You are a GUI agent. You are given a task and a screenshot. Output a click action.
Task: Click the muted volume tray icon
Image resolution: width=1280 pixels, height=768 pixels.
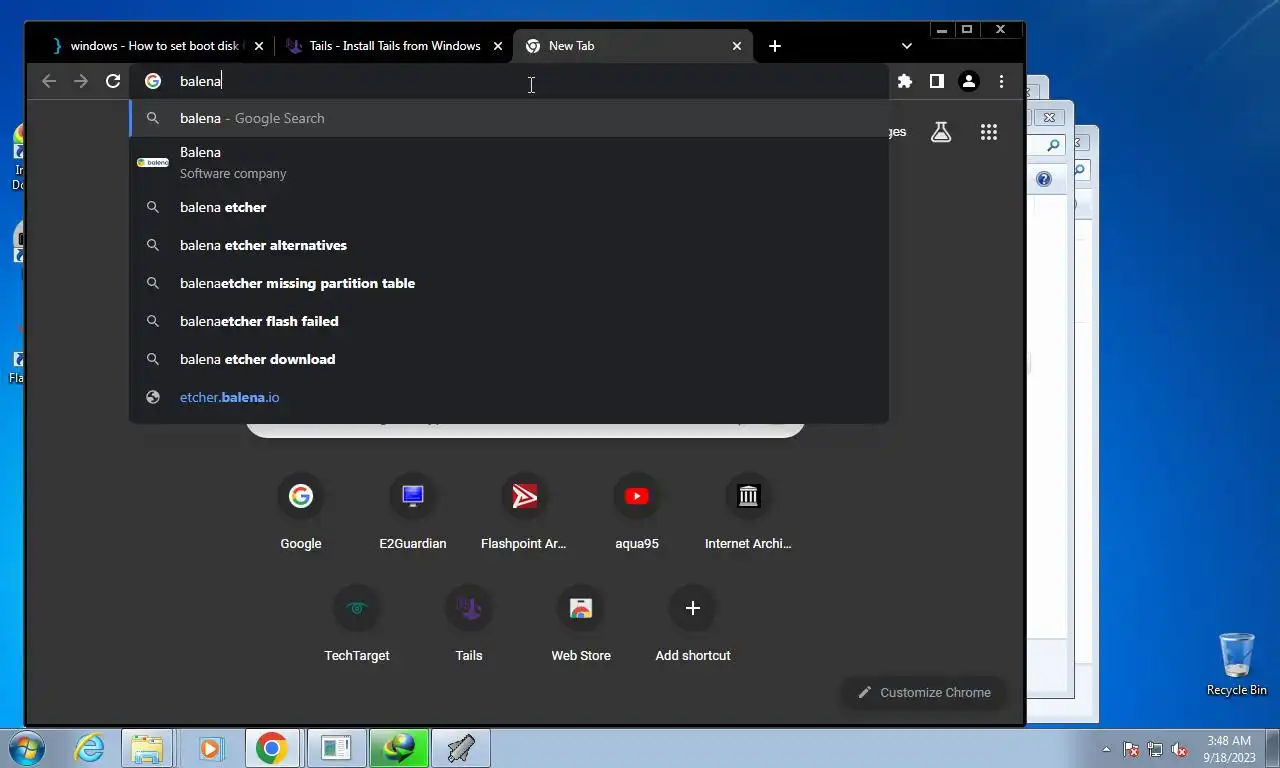click(x=1179, y=749)
